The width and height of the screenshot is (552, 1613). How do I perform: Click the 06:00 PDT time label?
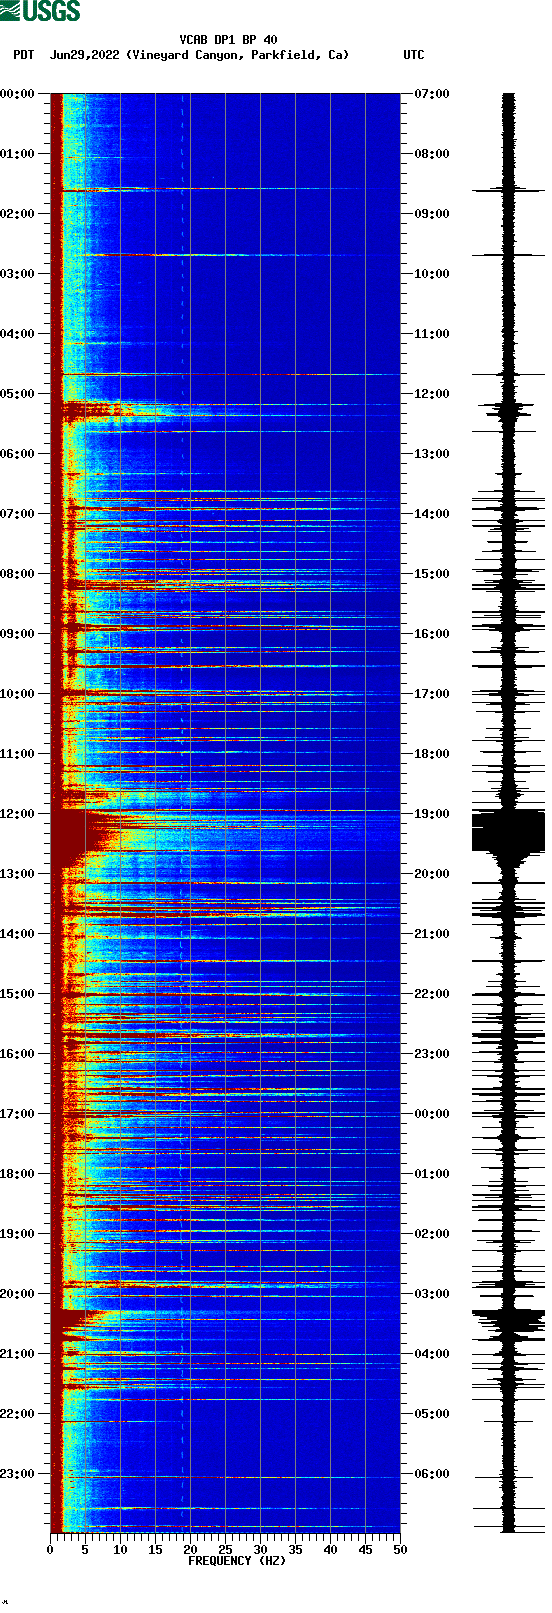(18, 454)
